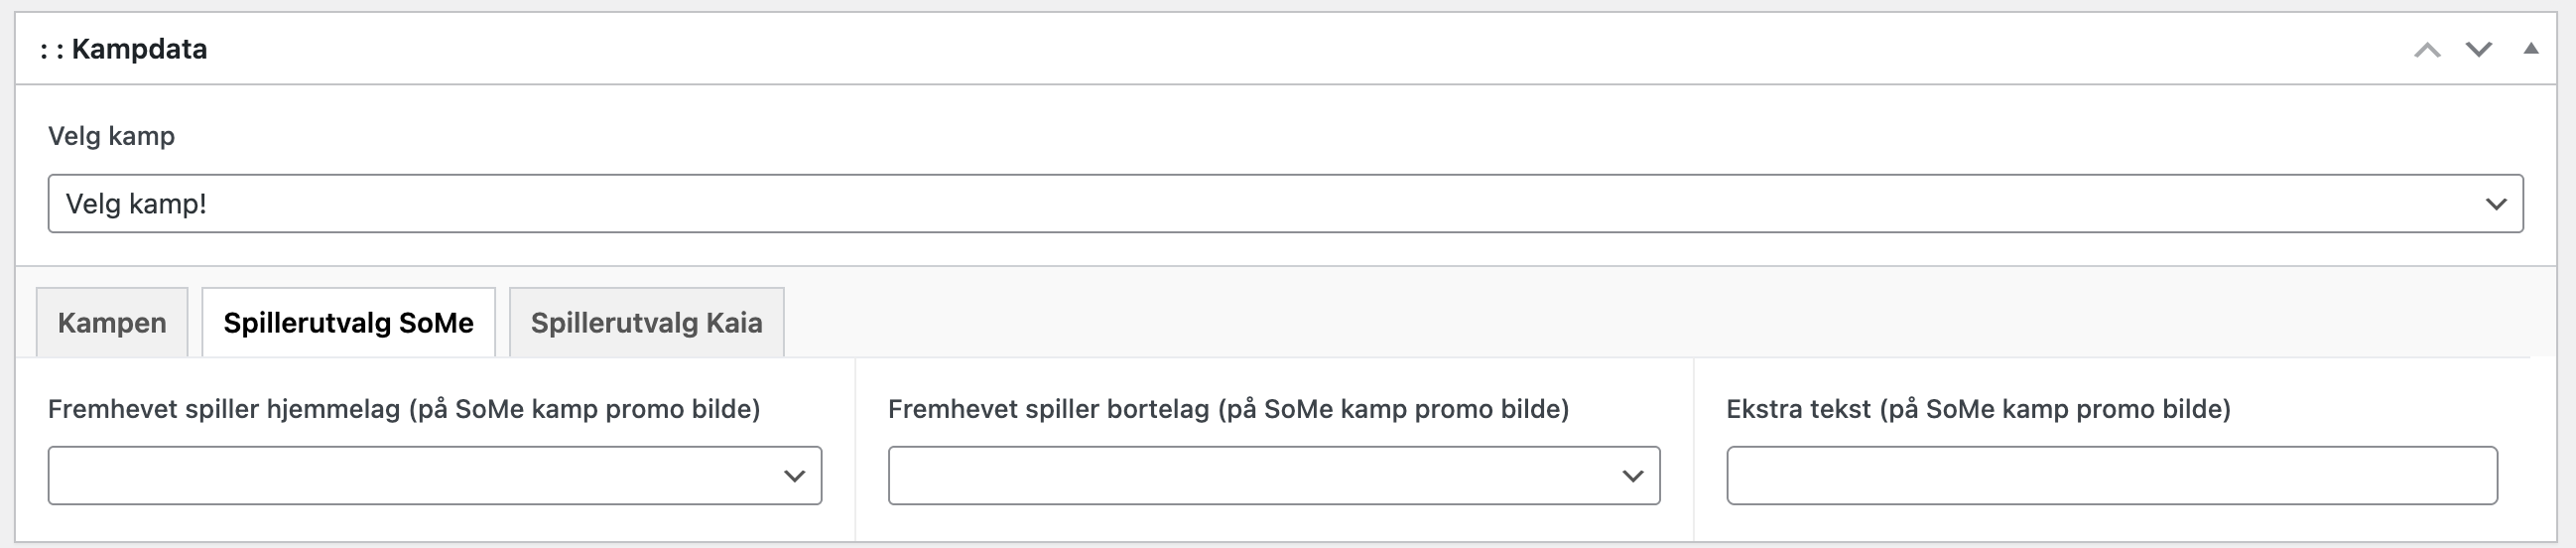Focus the Ekstra tekst input field
Screen dimensions: 2576x548
[2111, 476]
